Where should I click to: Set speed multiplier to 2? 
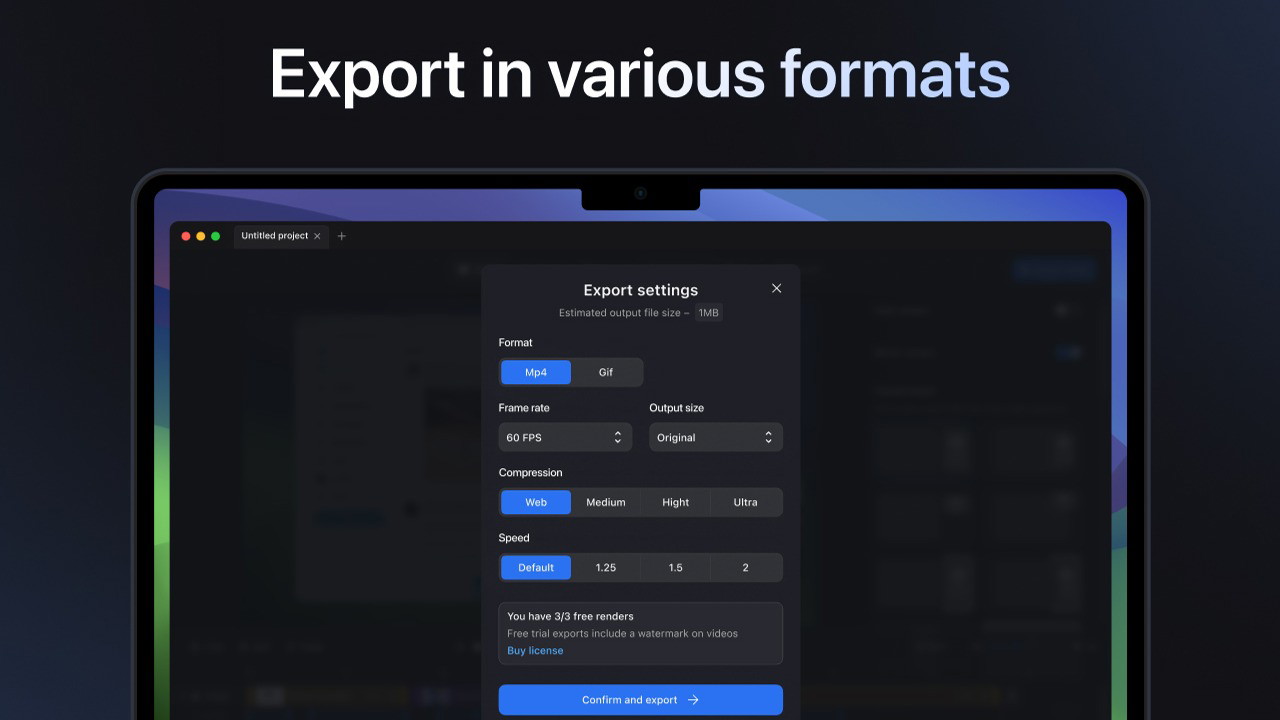pos(745,567)
